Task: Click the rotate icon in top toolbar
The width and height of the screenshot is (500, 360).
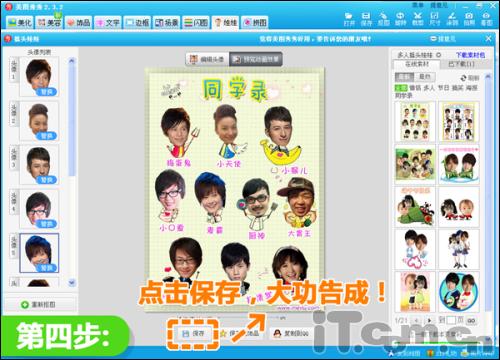Action: click(400, 16)
